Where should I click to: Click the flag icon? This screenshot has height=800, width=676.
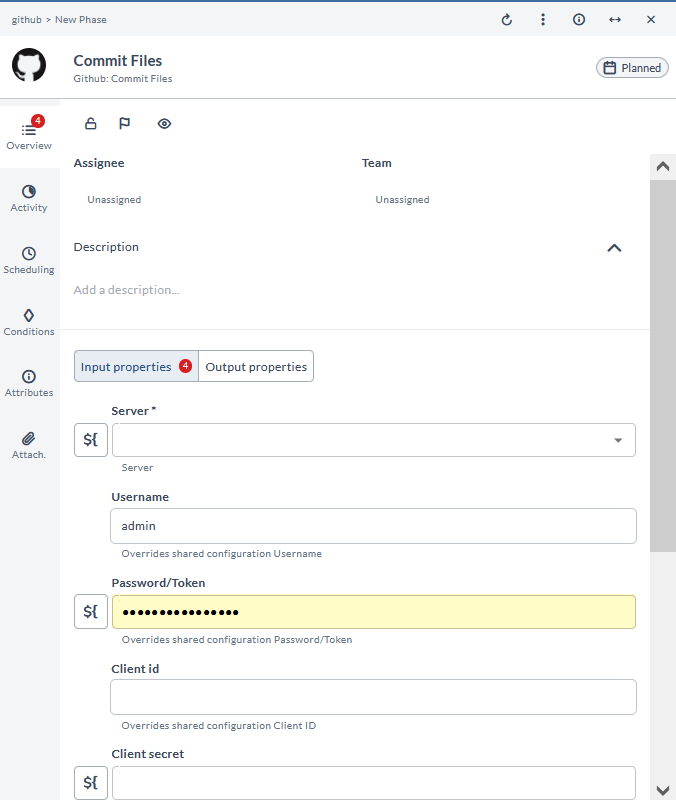point(124,123)
